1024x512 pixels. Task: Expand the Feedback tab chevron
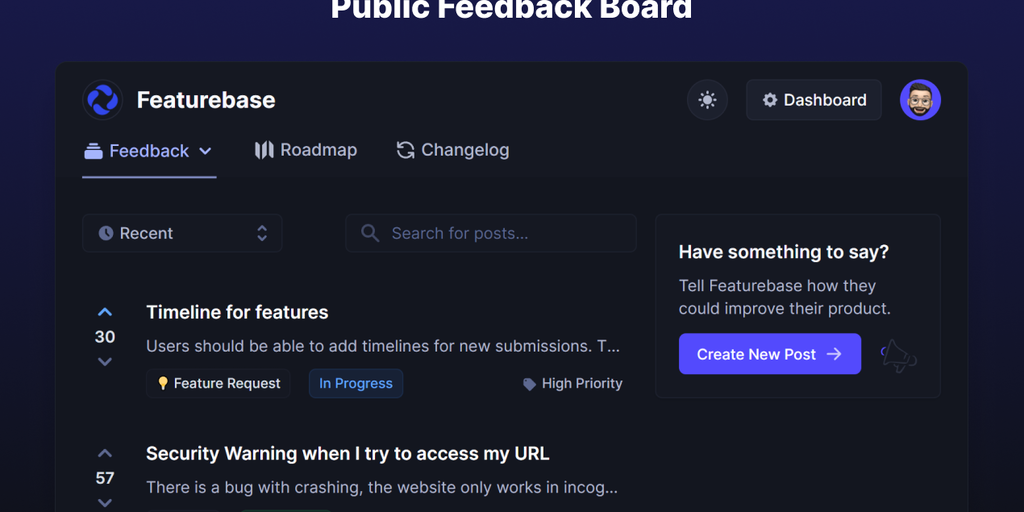point(205,151)
